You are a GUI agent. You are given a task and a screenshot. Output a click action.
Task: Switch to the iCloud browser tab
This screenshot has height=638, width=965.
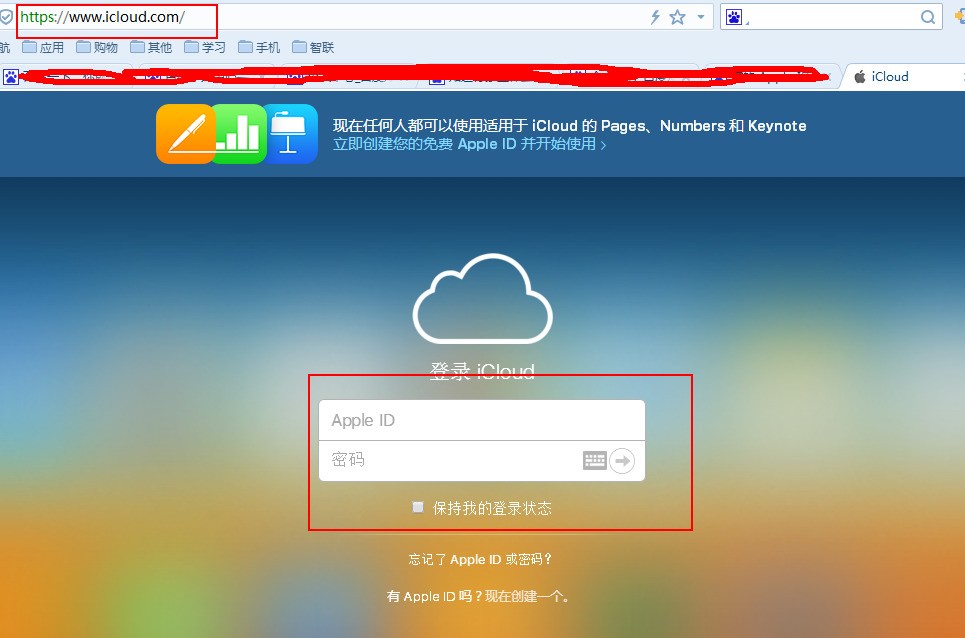(902, 77)
